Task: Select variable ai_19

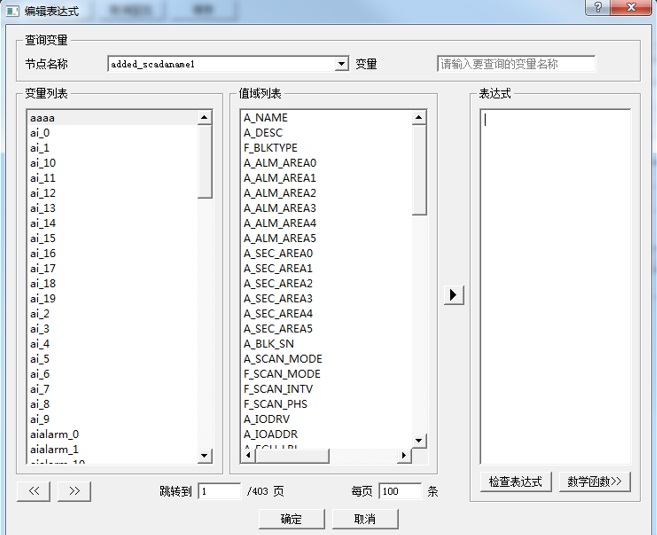Action: [112, 299]
